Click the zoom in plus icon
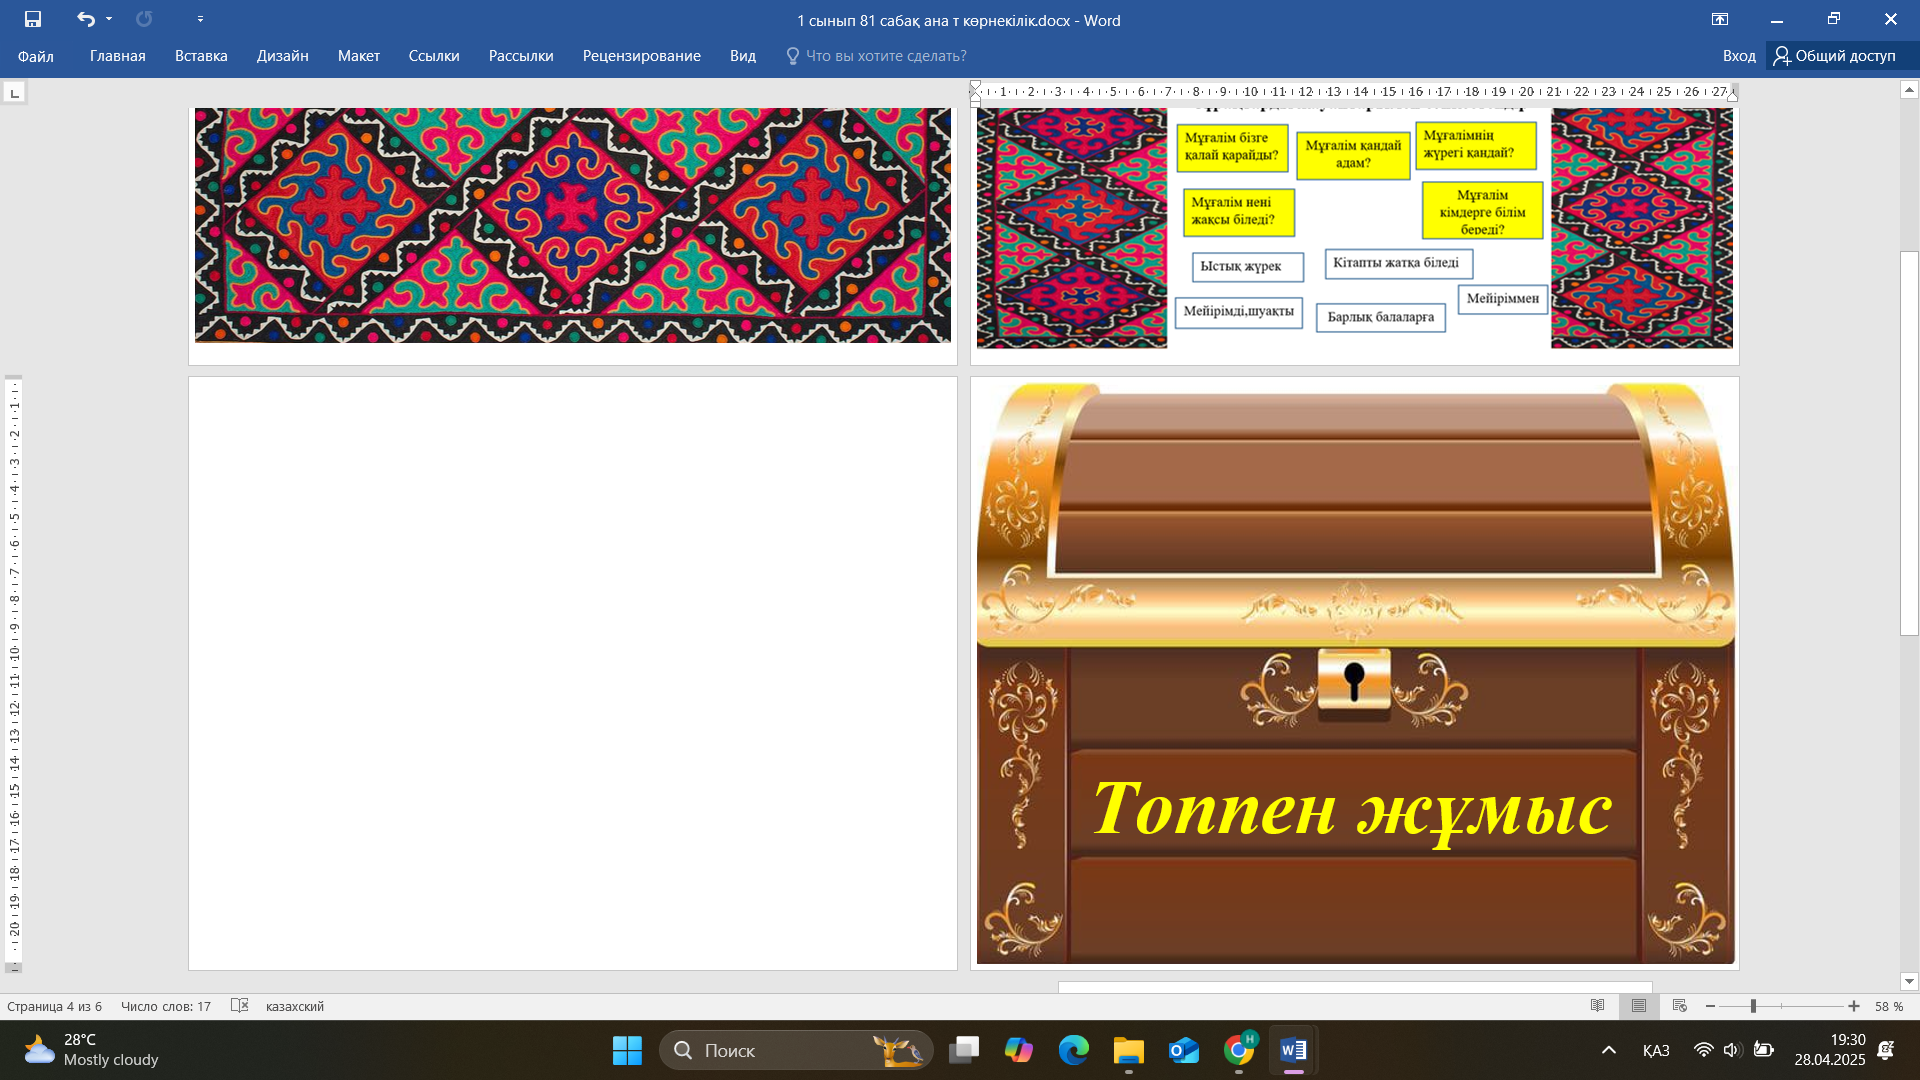 (x=1854, y=1006)
